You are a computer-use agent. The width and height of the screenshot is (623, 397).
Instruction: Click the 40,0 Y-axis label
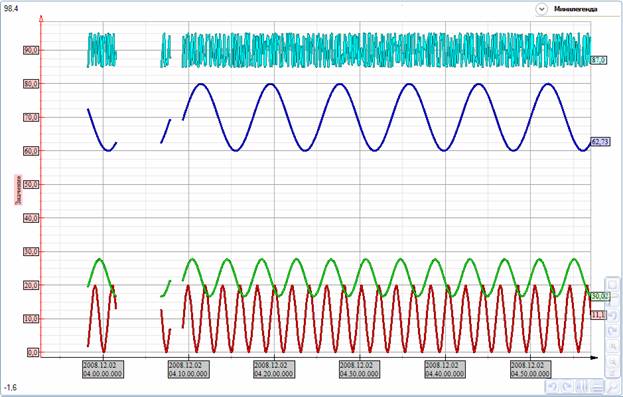(31, 218)
